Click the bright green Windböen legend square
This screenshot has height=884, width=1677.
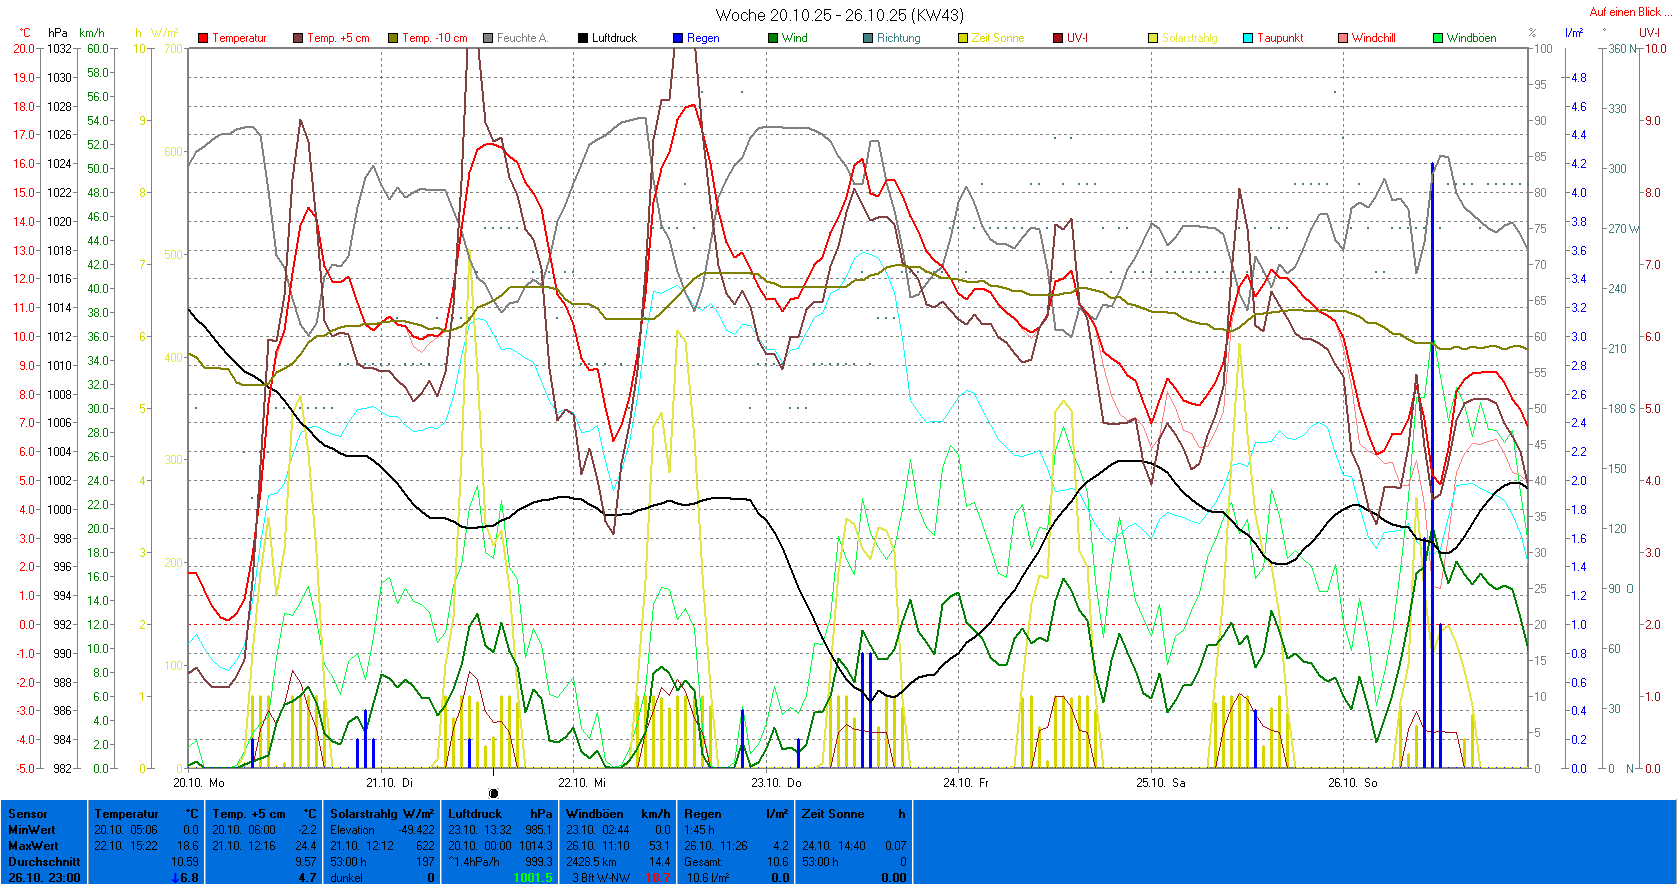[x=1438, y=38]
